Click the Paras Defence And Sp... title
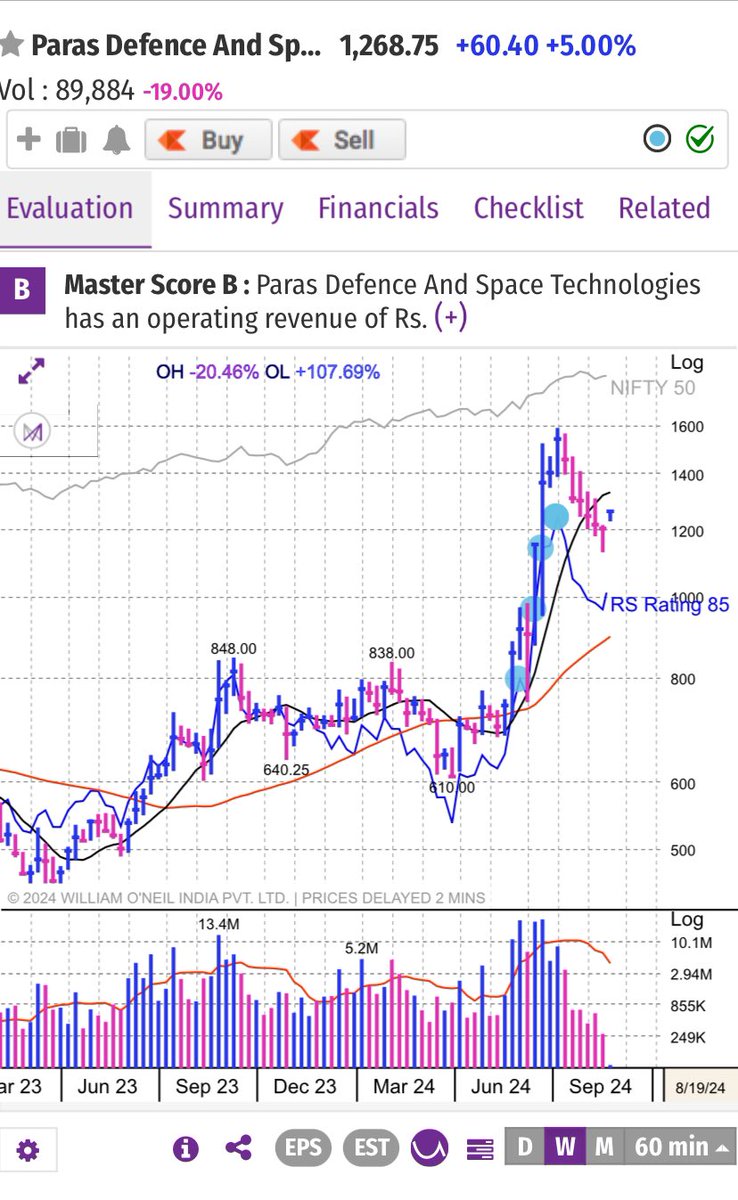This screenshot has width=738, height=1200. pos(177,46)
